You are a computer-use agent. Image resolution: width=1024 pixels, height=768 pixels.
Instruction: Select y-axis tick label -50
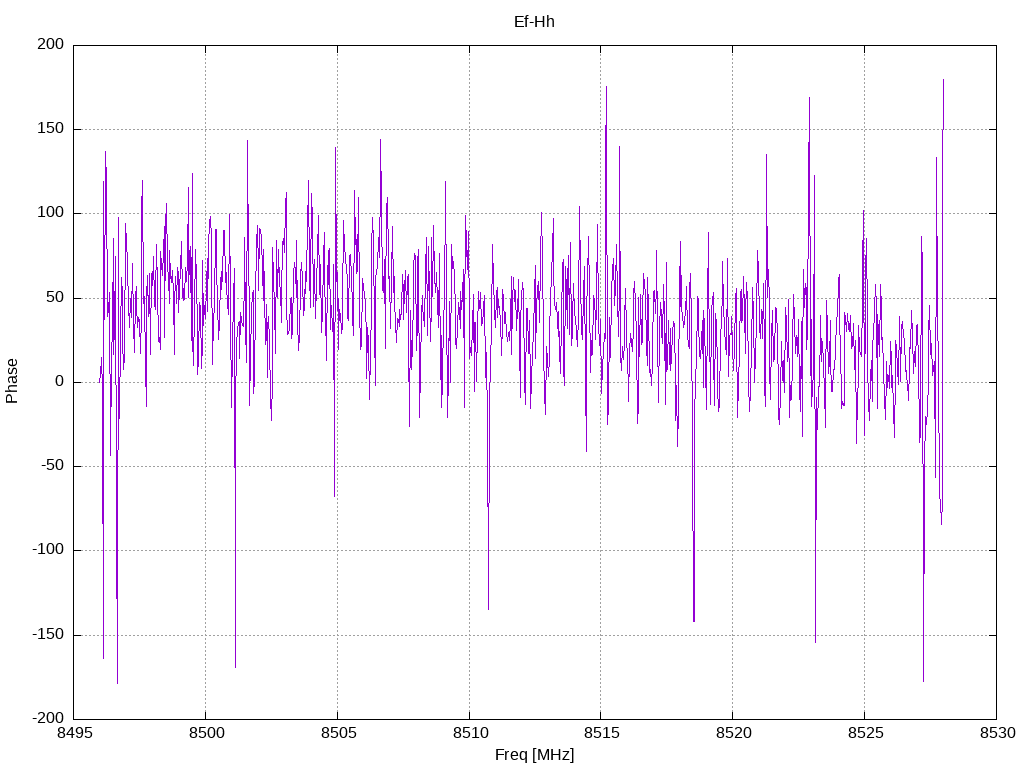pyautogui.click(x=53, y=466)
